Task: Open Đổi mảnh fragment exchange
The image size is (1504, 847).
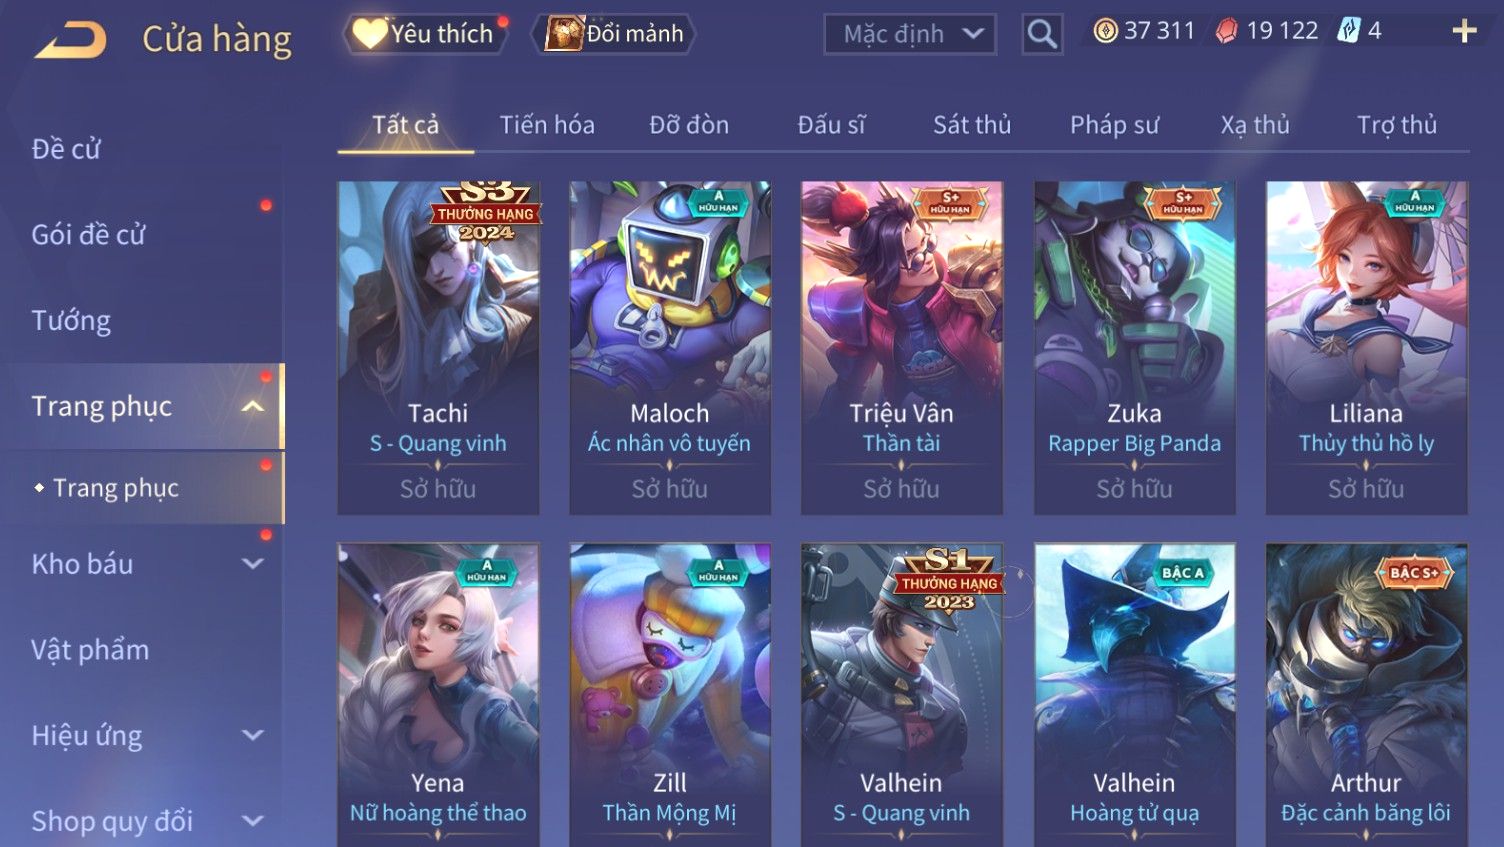Action: [x=614, y=34]
